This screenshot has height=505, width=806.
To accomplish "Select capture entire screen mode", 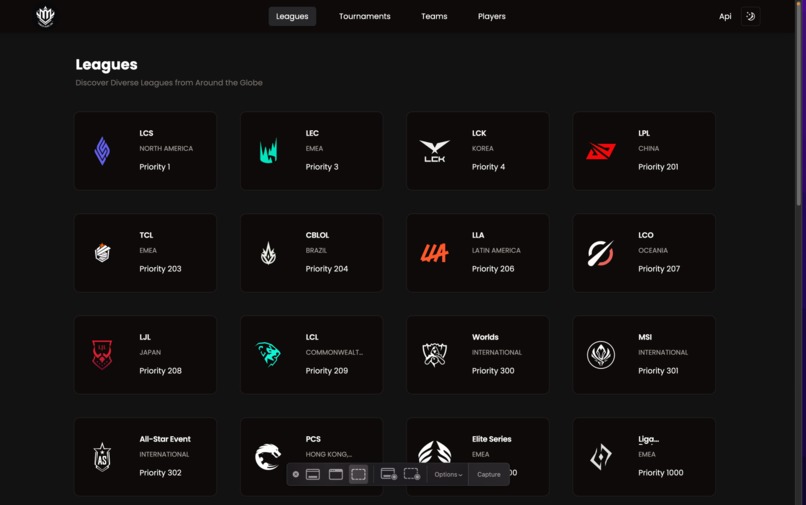I will coord(313,474).
